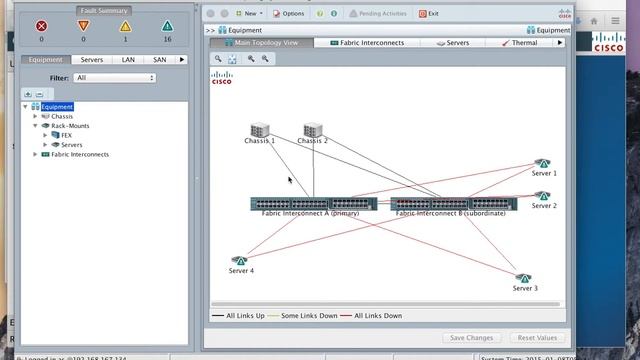Click the browser home icon behind the window
Viewport: 640px width, 360px height.
point(594,21)
